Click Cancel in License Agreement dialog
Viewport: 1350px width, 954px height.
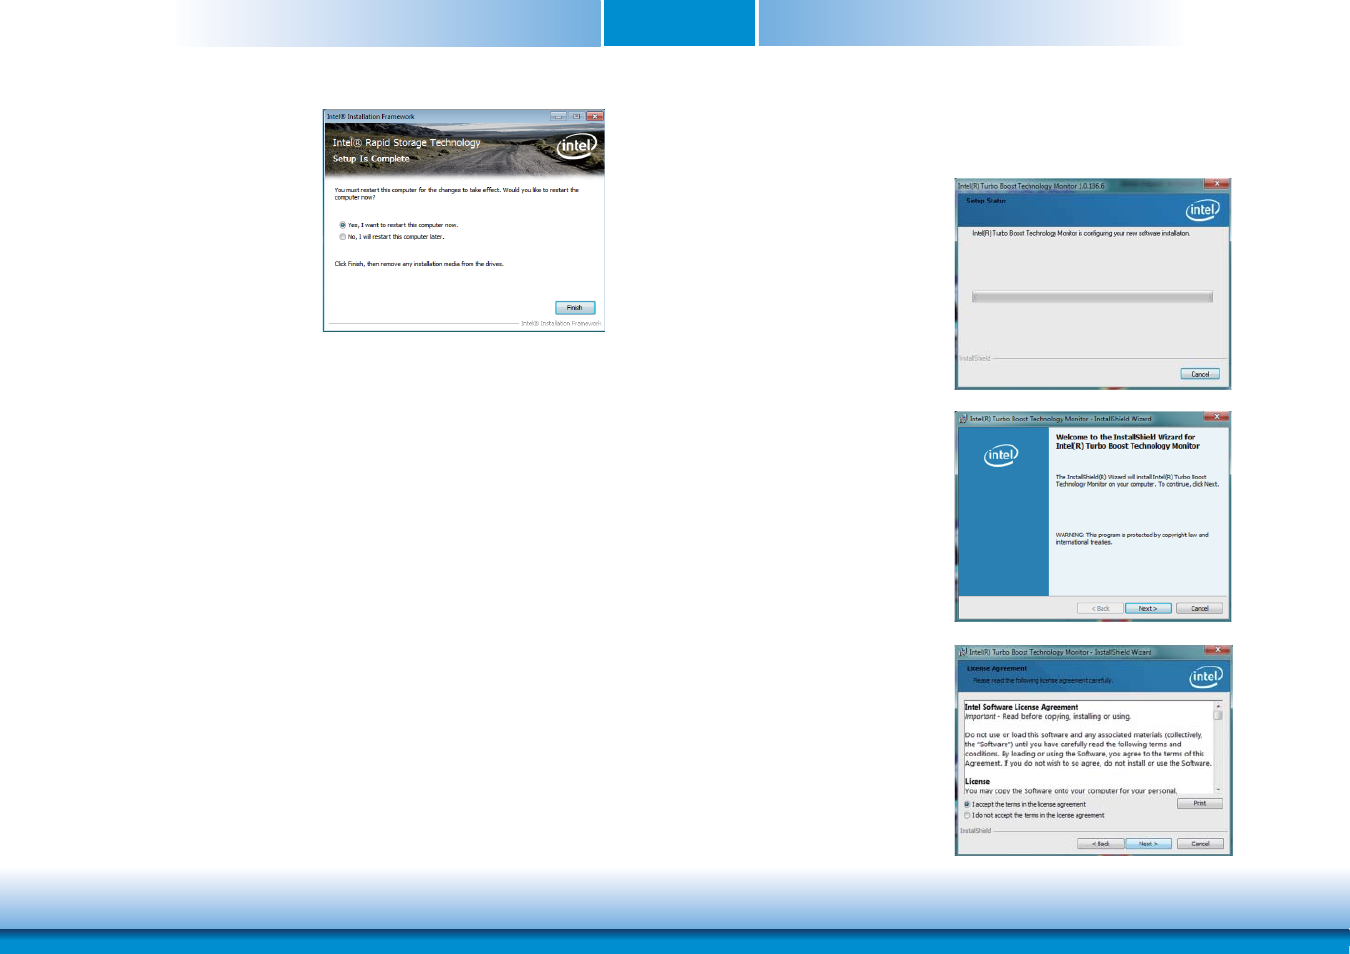tap(1200, 843)
